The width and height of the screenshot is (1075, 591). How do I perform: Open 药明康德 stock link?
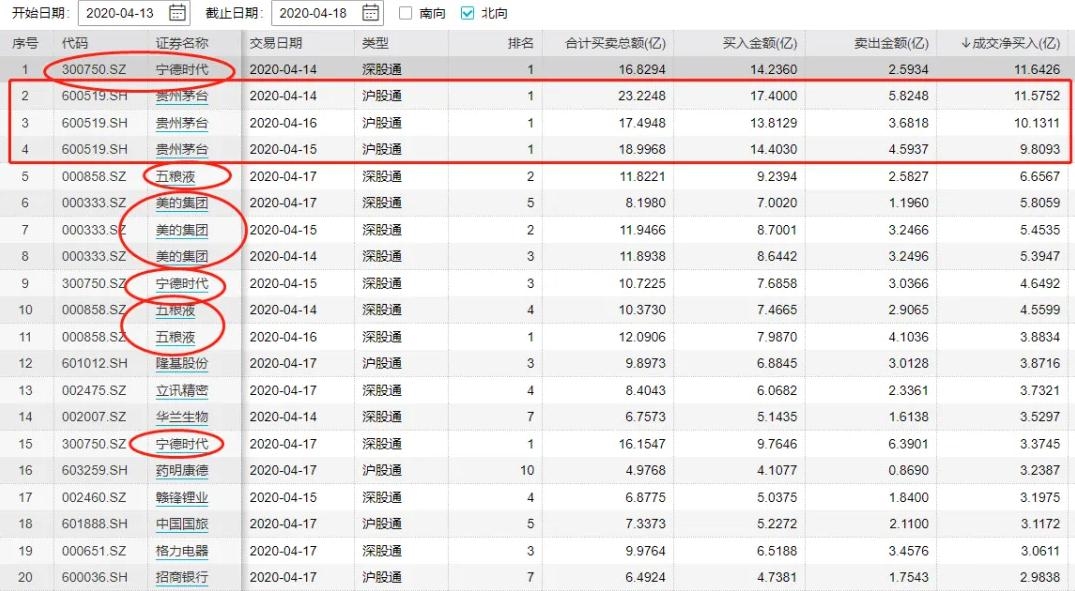click(182, 470)
